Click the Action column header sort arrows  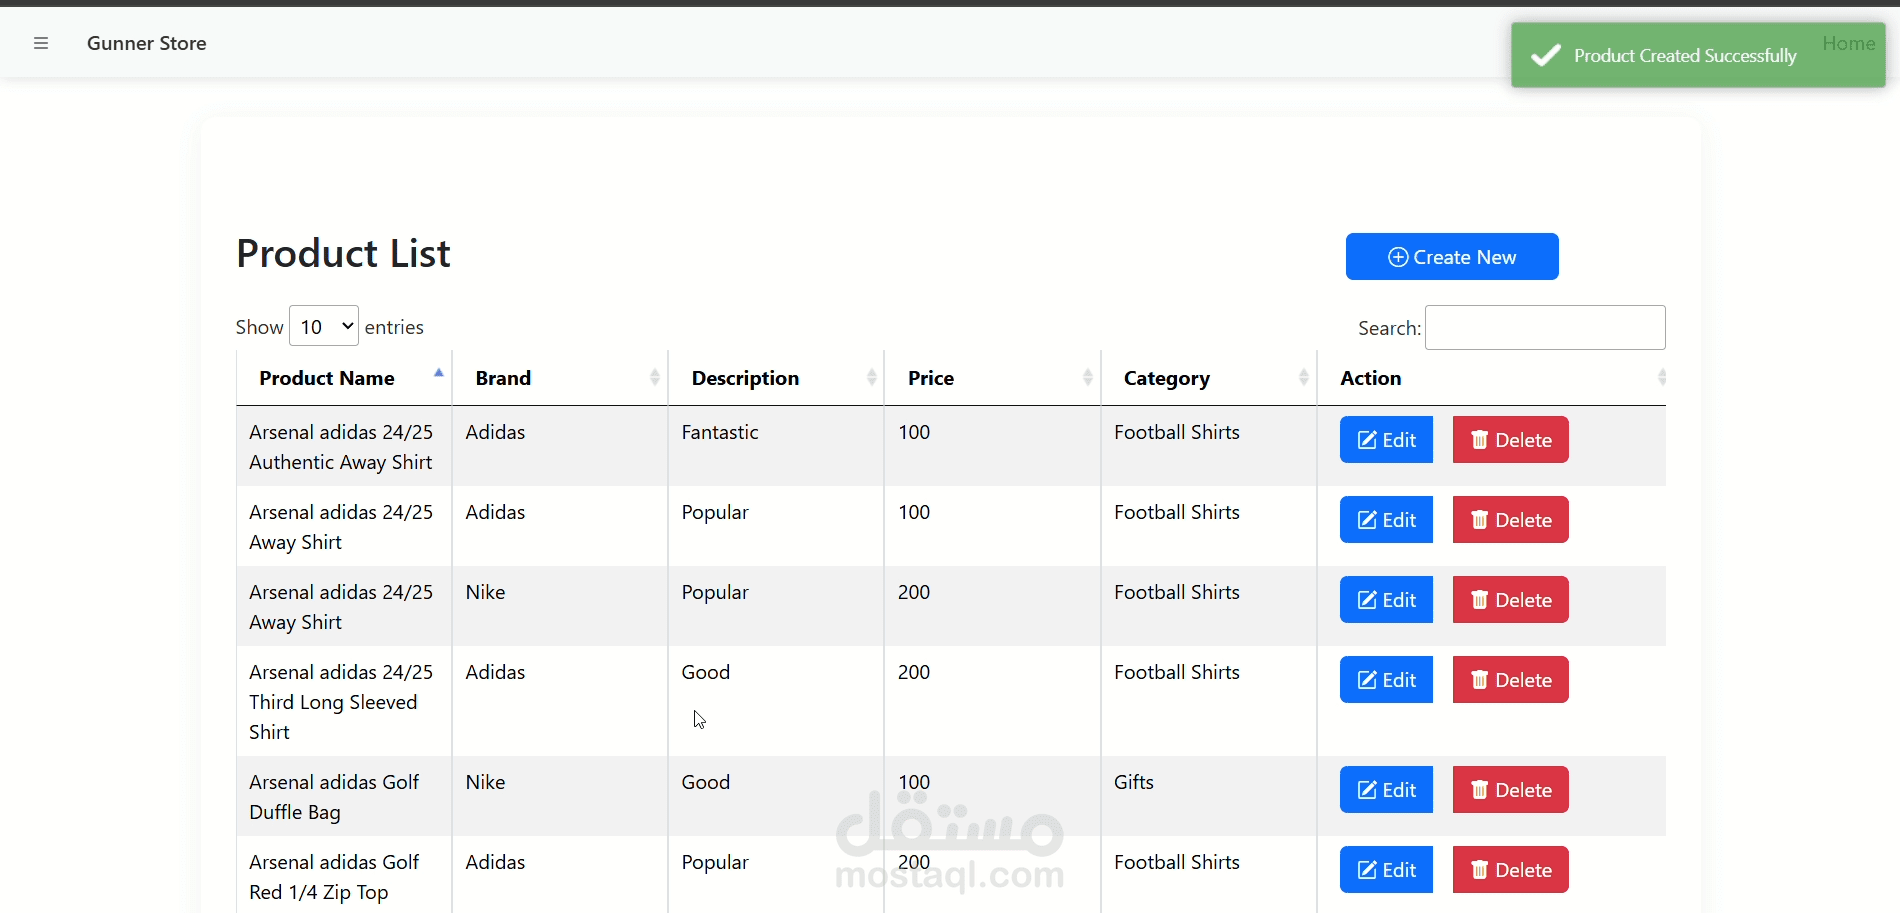pos(1662,377)
